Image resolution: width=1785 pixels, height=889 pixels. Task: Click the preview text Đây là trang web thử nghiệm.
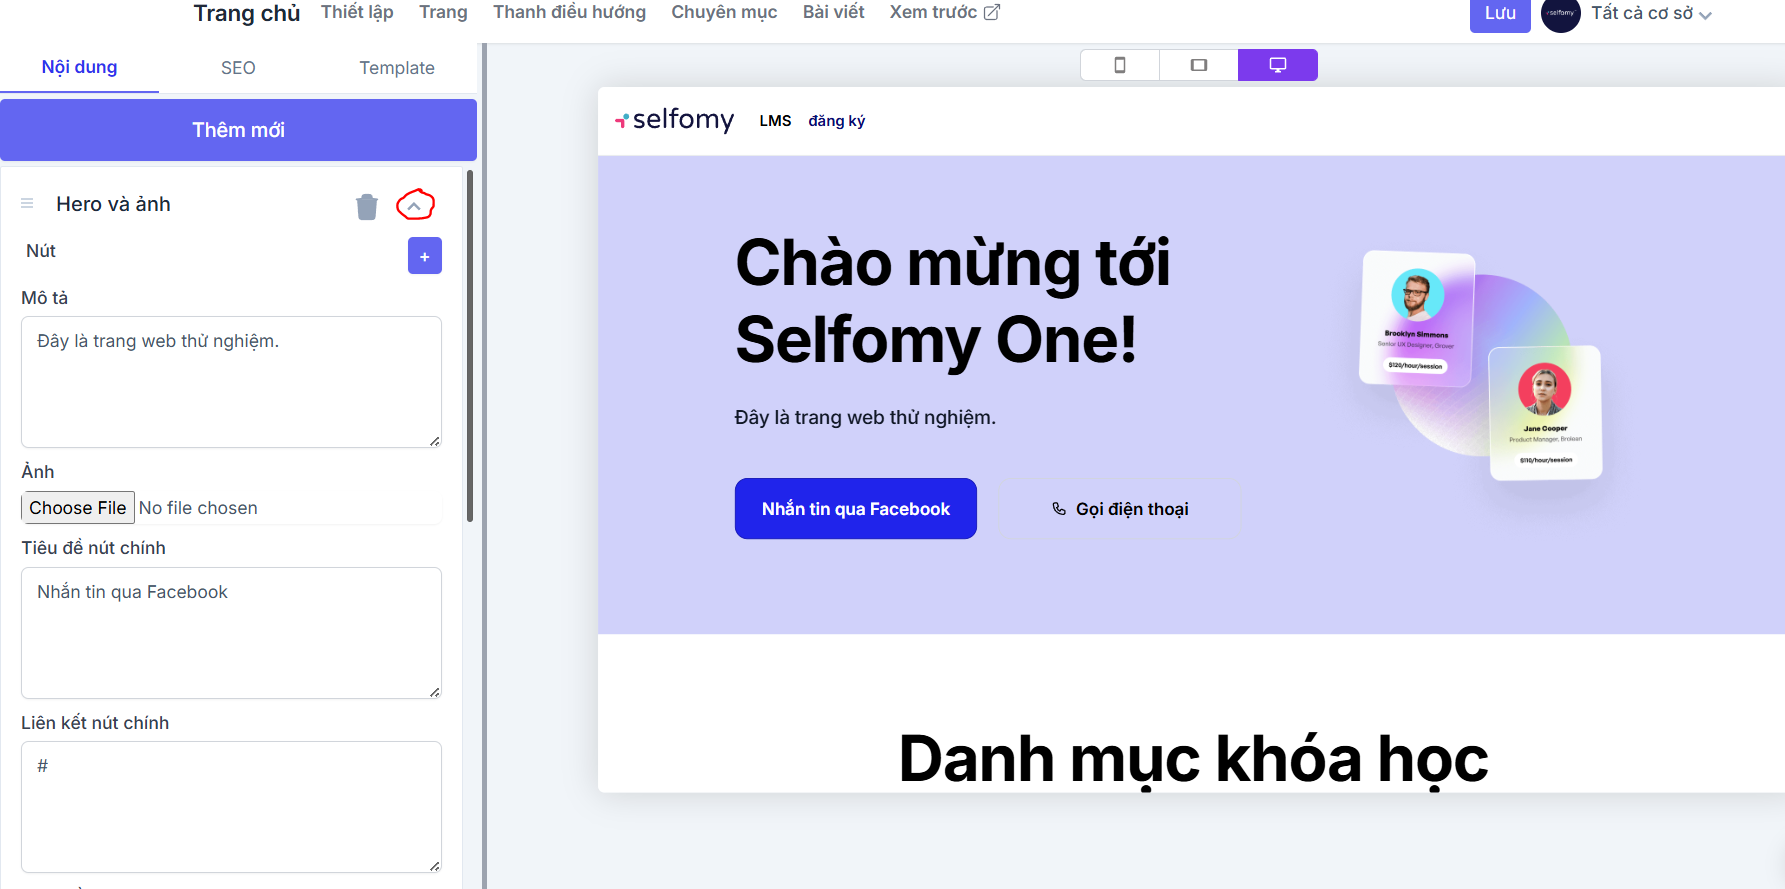coord(865,417)
